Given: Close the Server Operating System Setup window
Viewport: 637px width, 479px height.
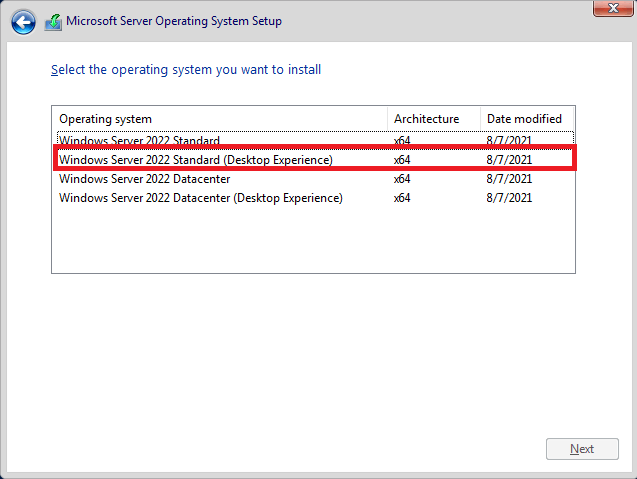Looking at the screenshot, I should pyautogui.click(x=606, y=9).
